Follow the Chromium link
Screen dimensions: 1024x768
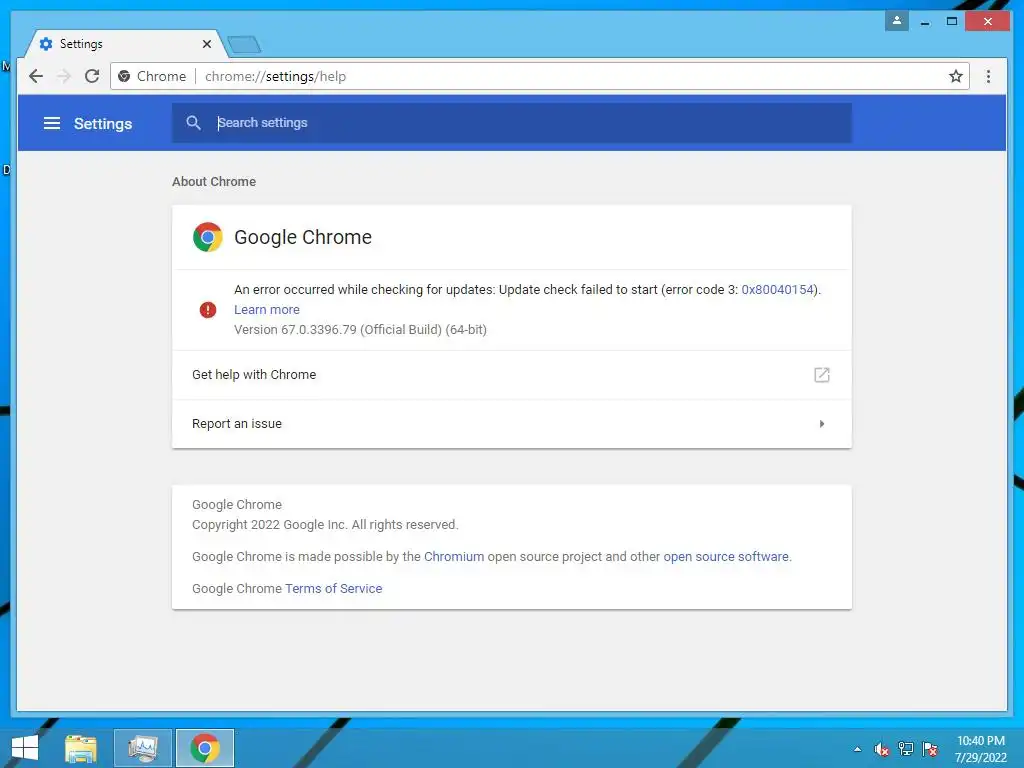coord(454,556)
